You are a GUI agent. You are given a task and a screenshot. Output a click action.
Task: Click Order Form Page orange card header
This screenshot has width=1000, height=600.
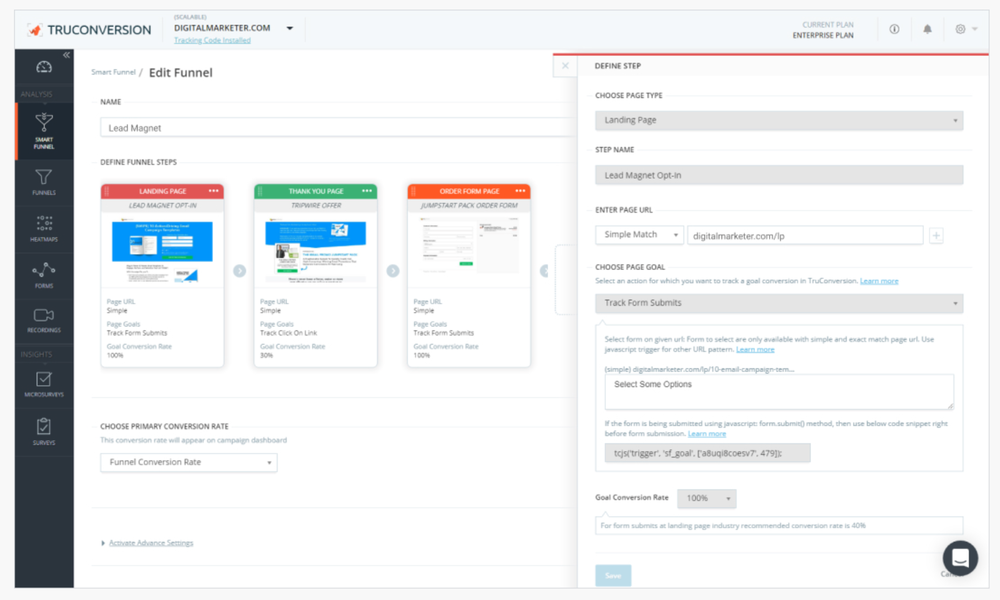pyautogui.click(x=469, y=191)
